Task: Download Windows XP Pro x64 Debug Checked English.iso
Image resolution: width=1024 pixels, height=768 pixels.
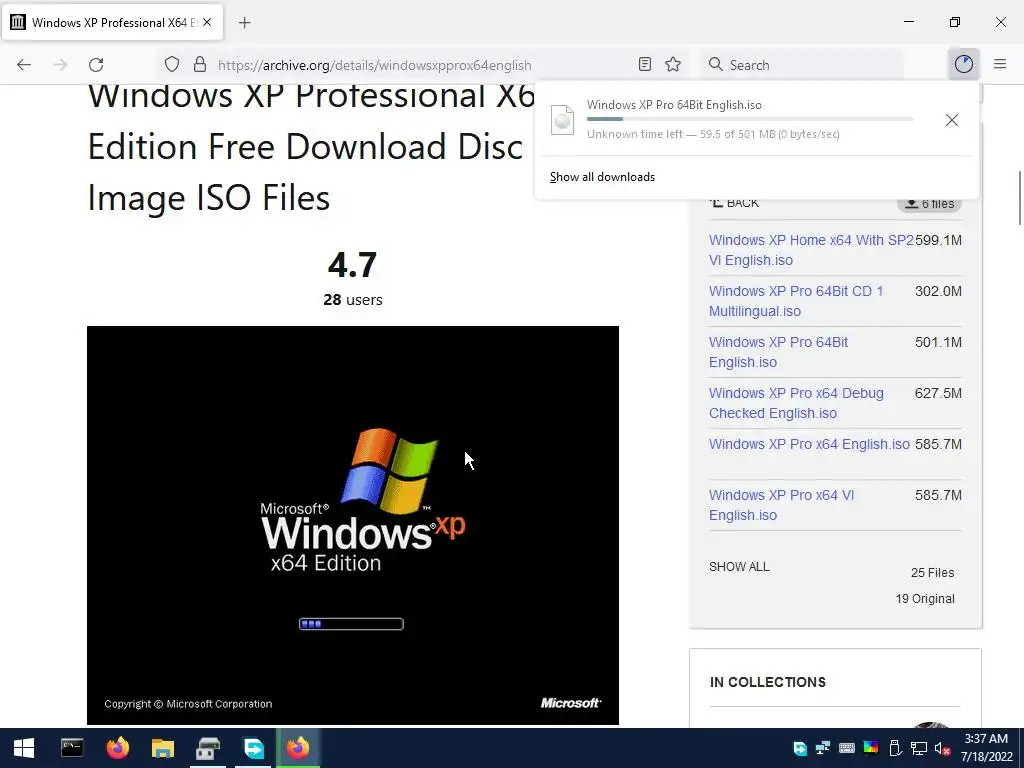Action: point(796,403)
